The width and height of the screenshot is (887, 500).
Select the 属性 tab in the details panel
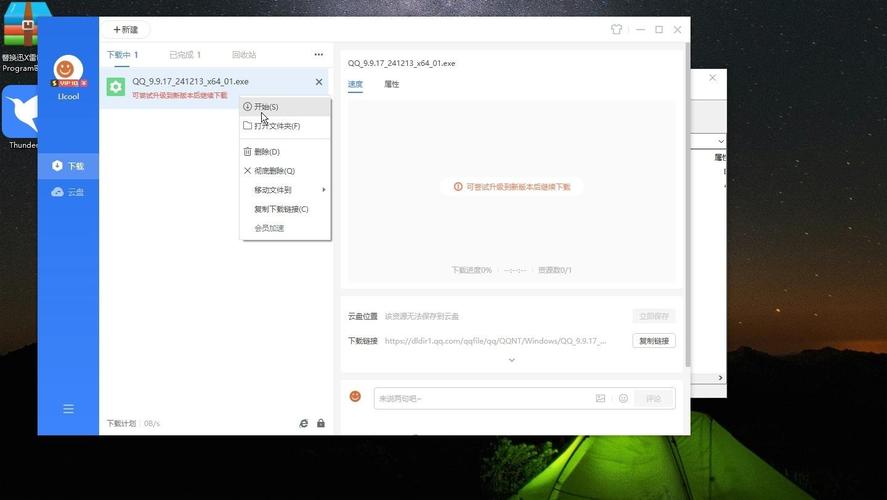point(391,84)
